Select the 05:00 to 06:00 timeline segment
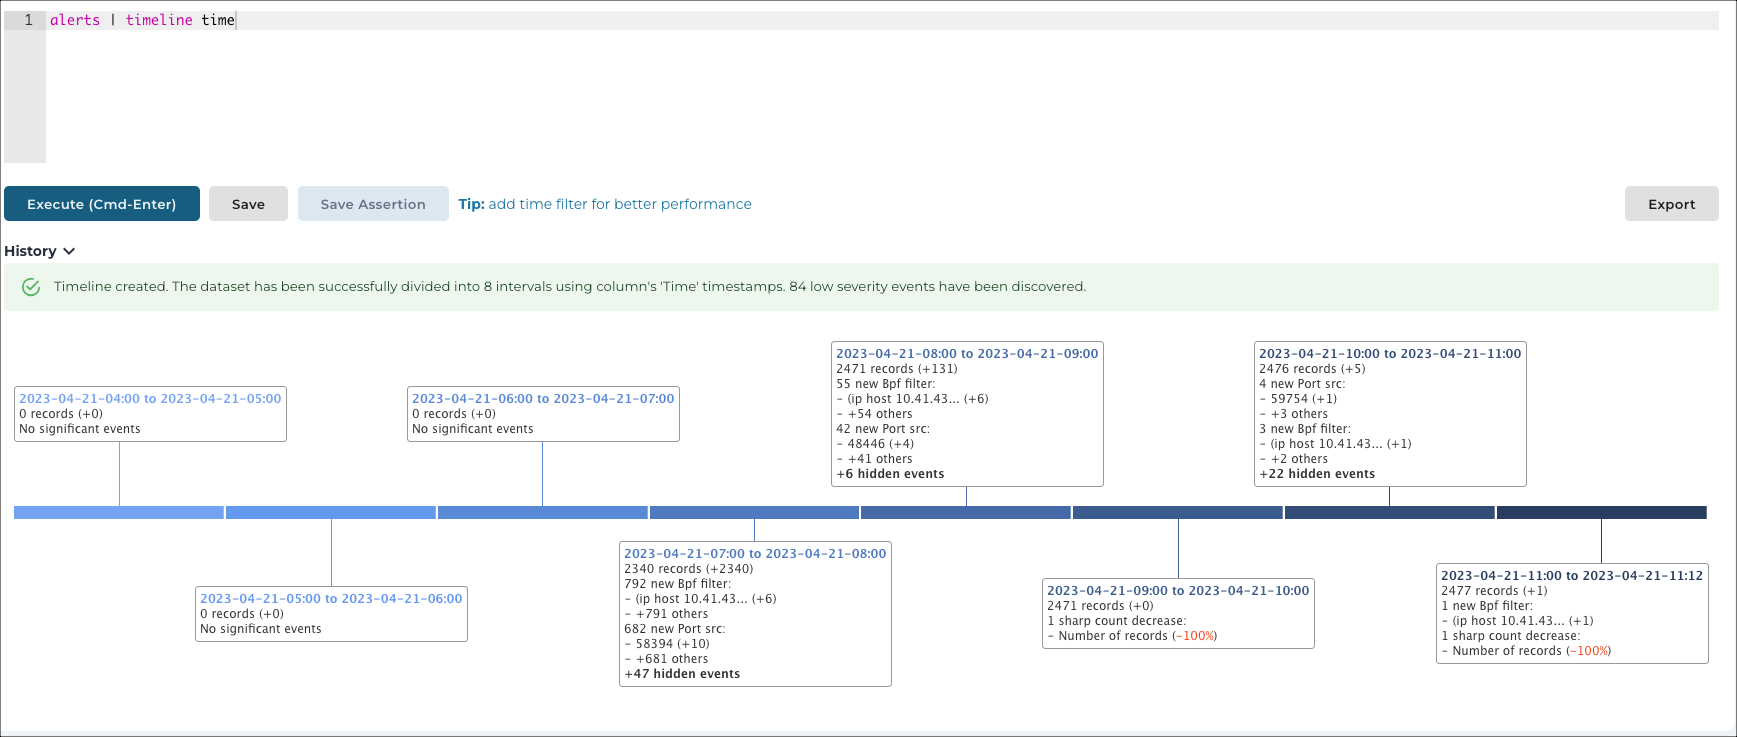The height and width of the screenshot is (737, 1737). click(331, 512)
